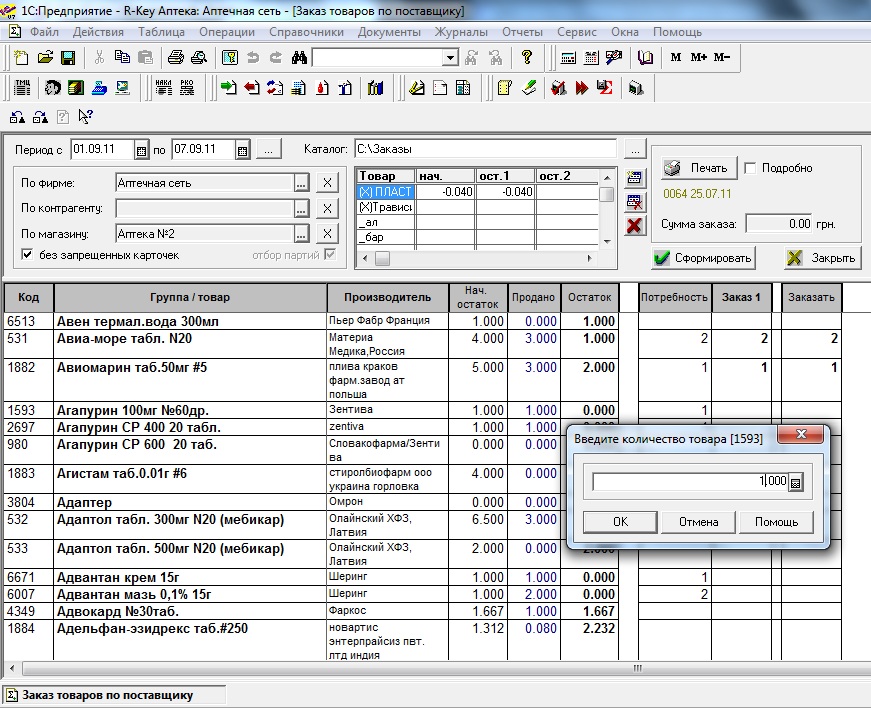Click the print preview magnifier icon
871x708 pixels.
(198, 58)
